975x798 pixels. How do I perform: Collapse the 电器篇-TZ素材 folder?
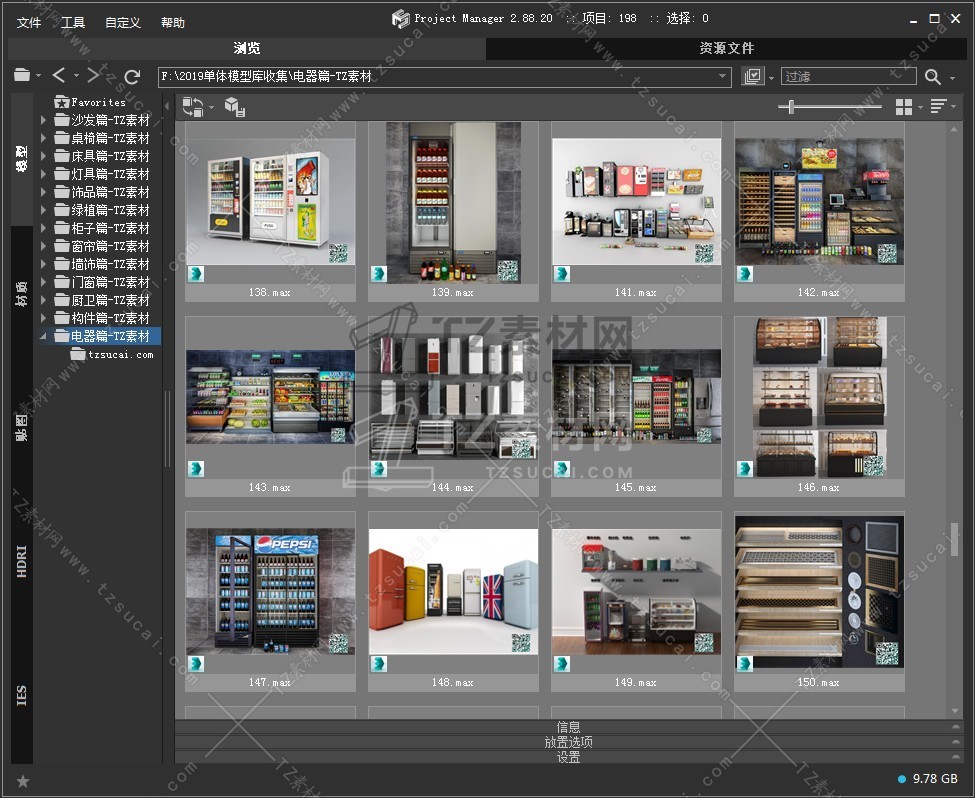[43, 336]
